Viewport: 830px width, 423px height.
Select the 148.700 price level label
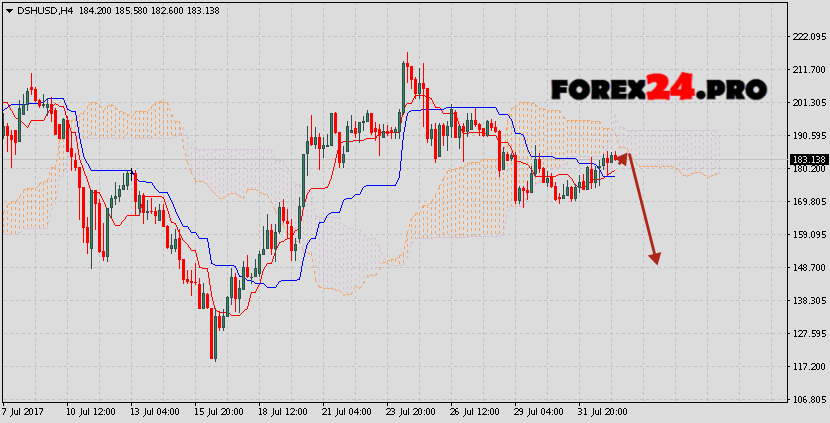tap(807, 267)
